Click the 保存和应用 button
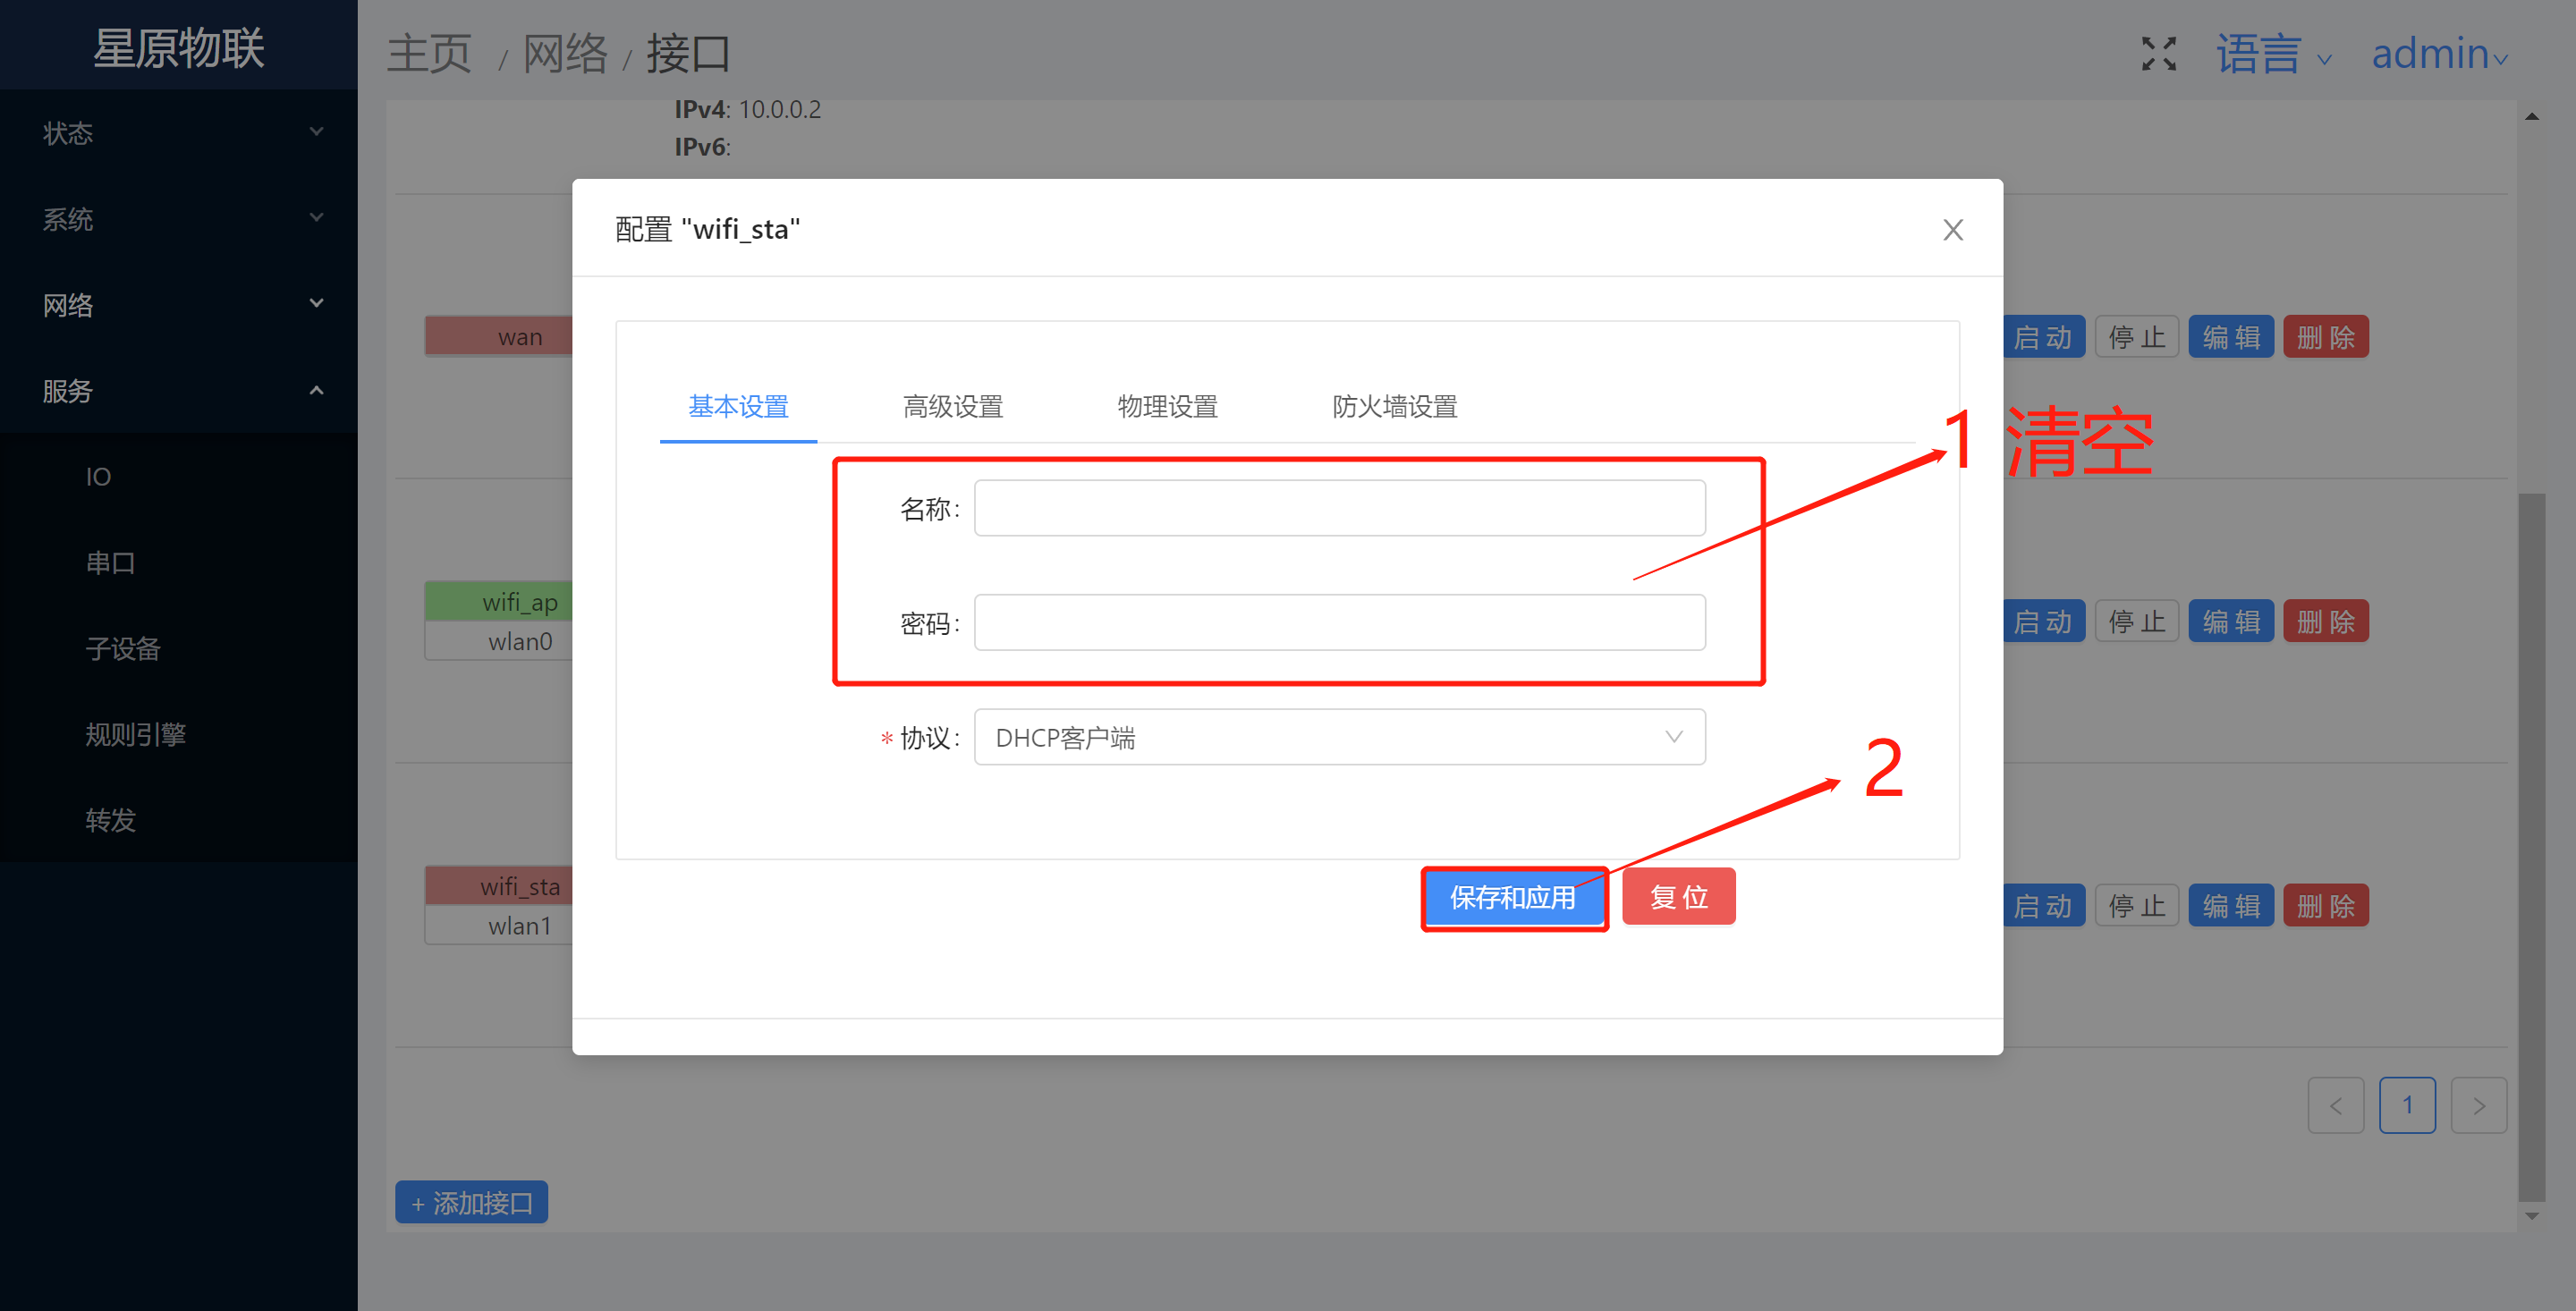 pos(1512,897)
